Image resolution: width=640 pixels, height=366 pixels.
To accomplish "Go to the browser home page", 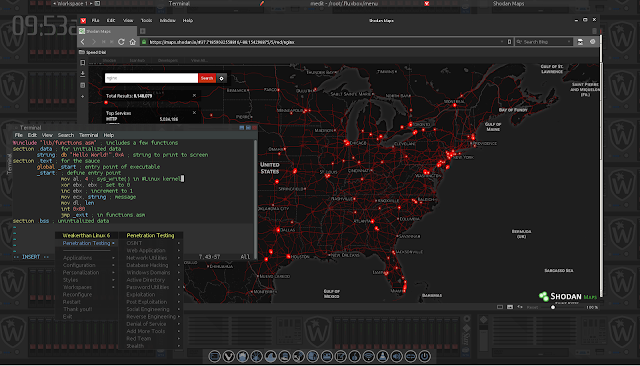I will click(x=133, y=42).
